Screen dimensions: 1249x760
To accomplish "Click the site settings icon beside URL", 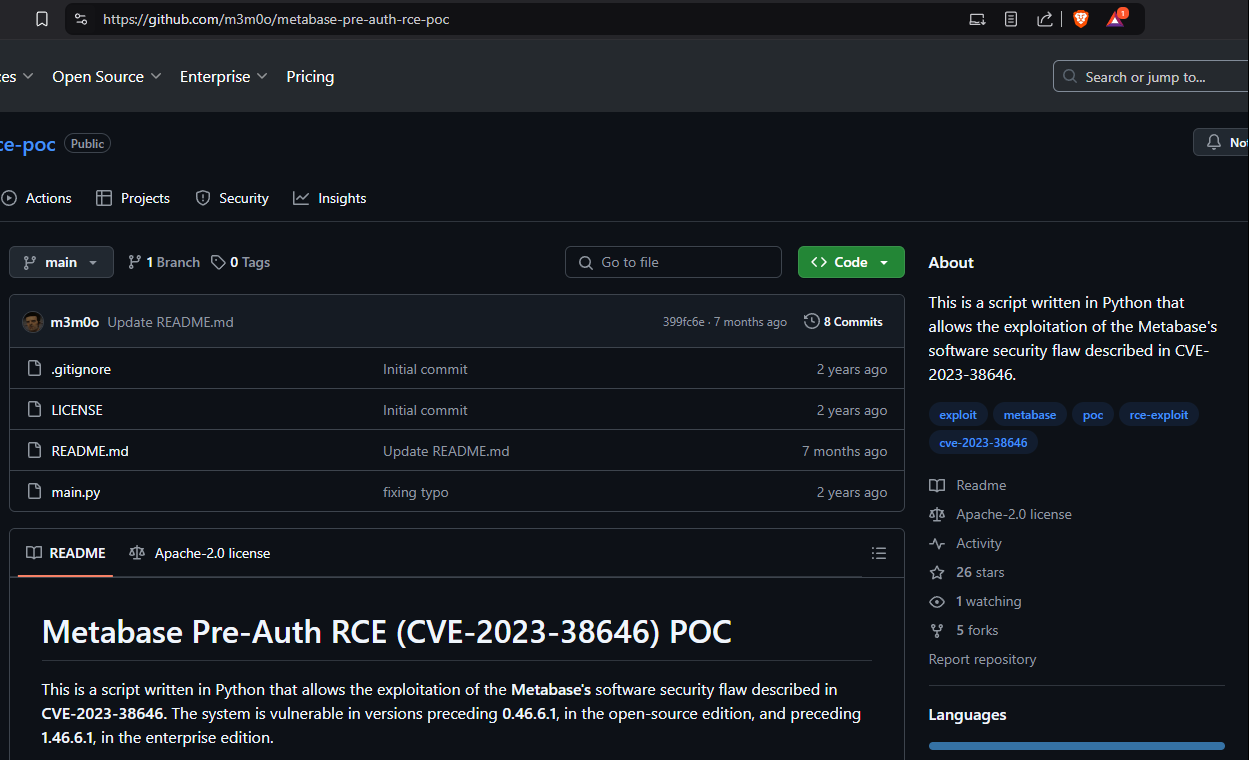I will (82, 19).
